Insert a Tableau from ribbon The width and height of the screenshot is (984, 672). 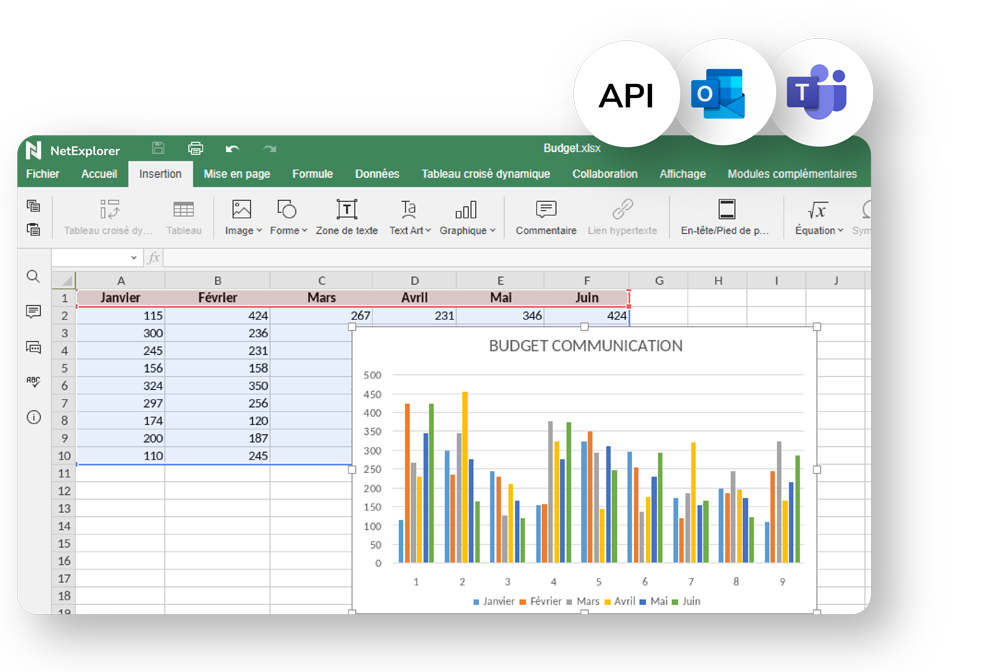pyautogui.click(x=184, y=217)
